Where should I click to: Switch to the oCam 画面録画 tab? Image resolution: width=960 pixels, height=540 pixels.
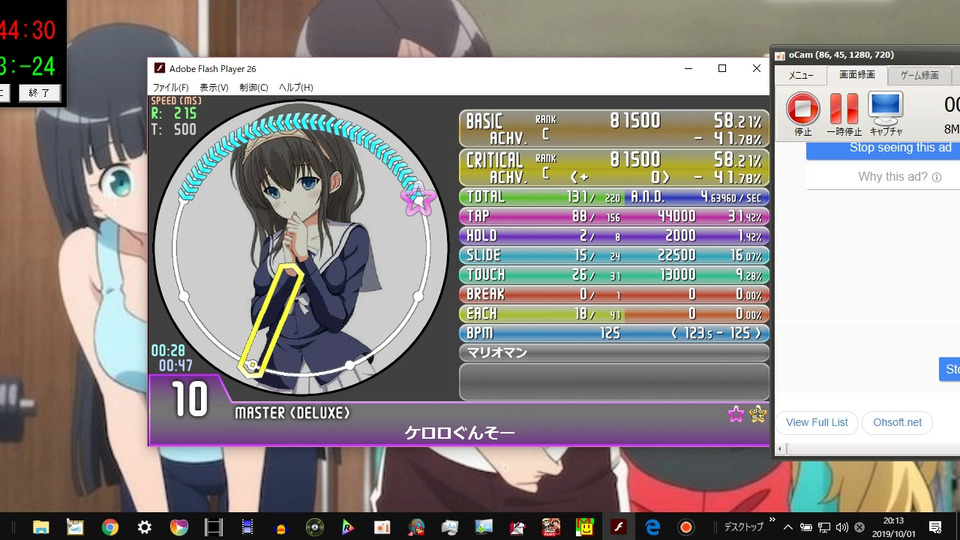tap(857, 75)
